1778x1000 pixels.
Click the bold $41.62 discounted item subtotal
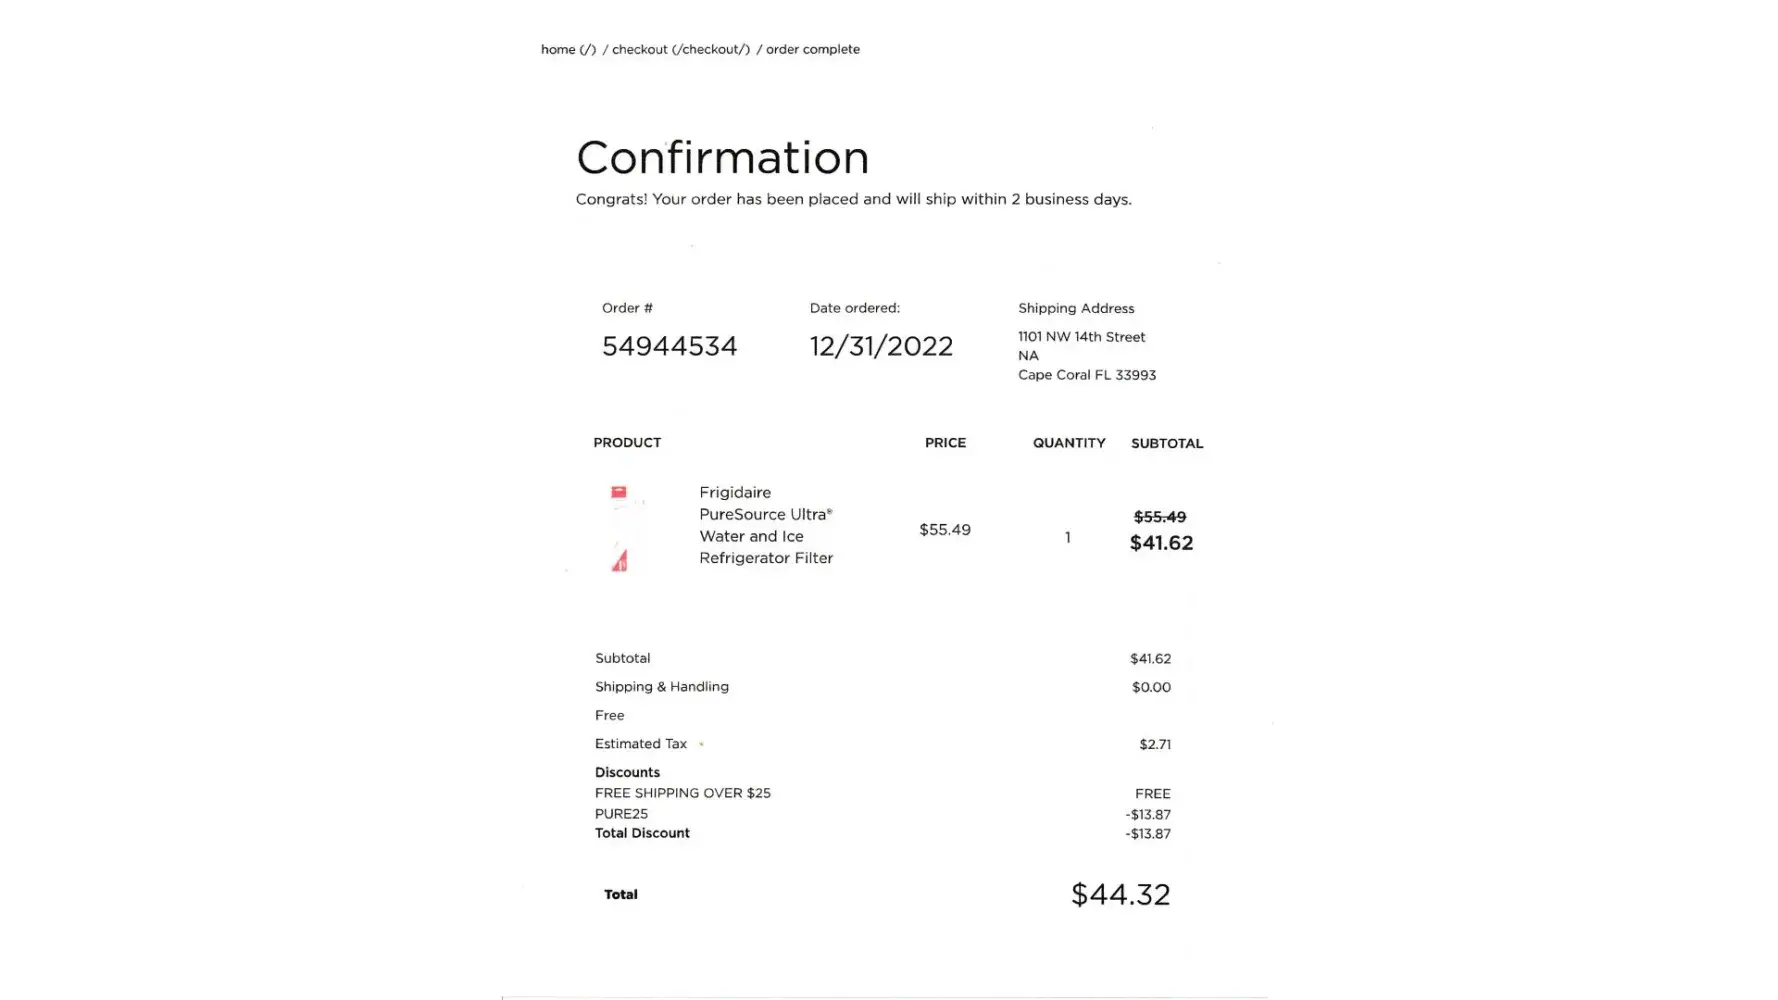pos(1161,543)
